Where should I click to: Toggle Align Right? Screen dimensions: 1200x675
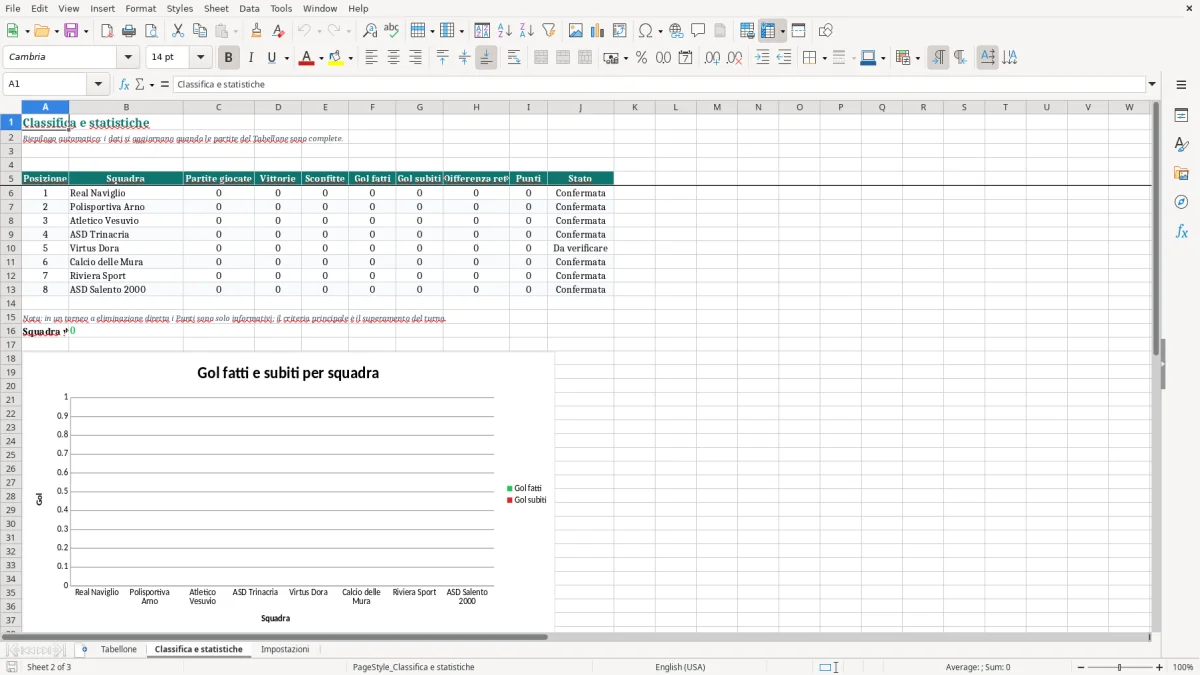coord(415,58)
